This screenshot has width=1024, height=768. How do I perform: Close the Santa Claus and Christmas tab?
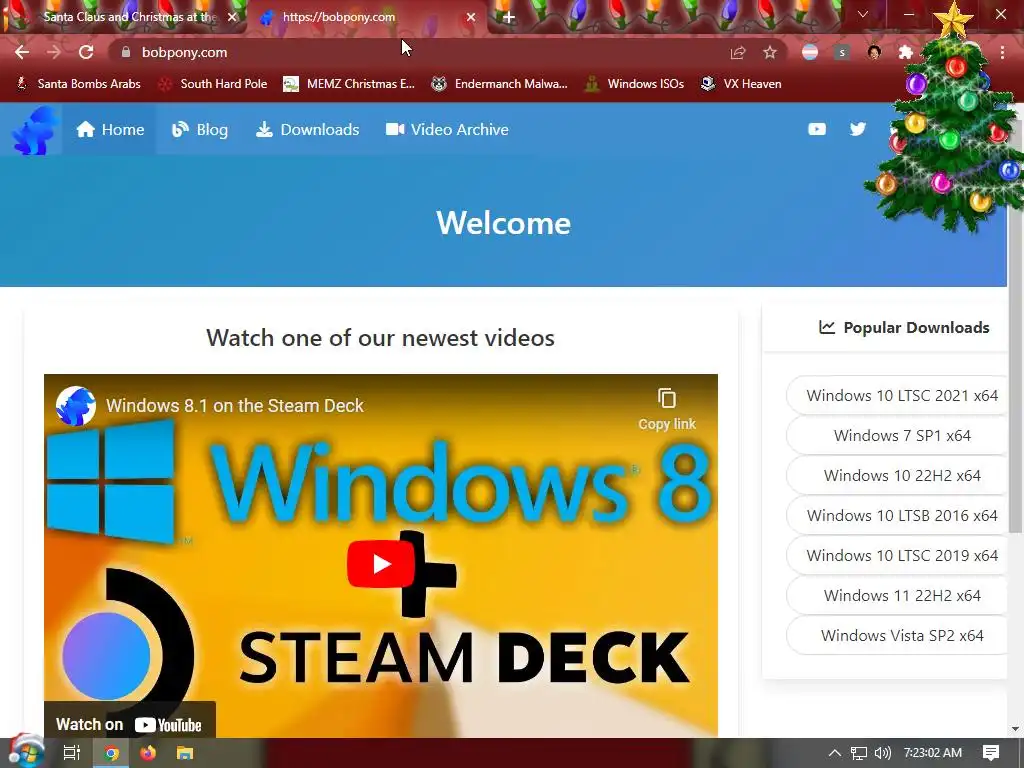tap(232, 17)
